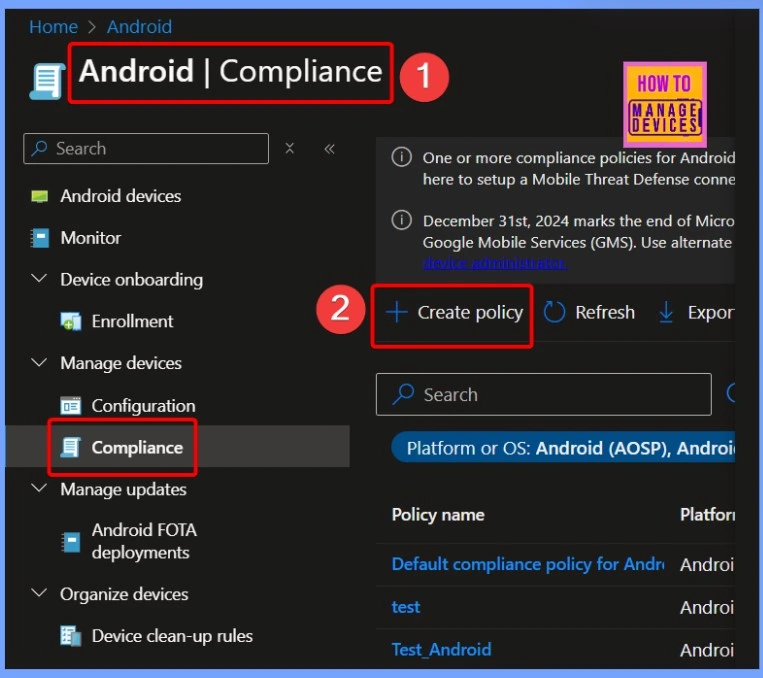
Task: Select Compliance in the sidebar
Action: 137,447
